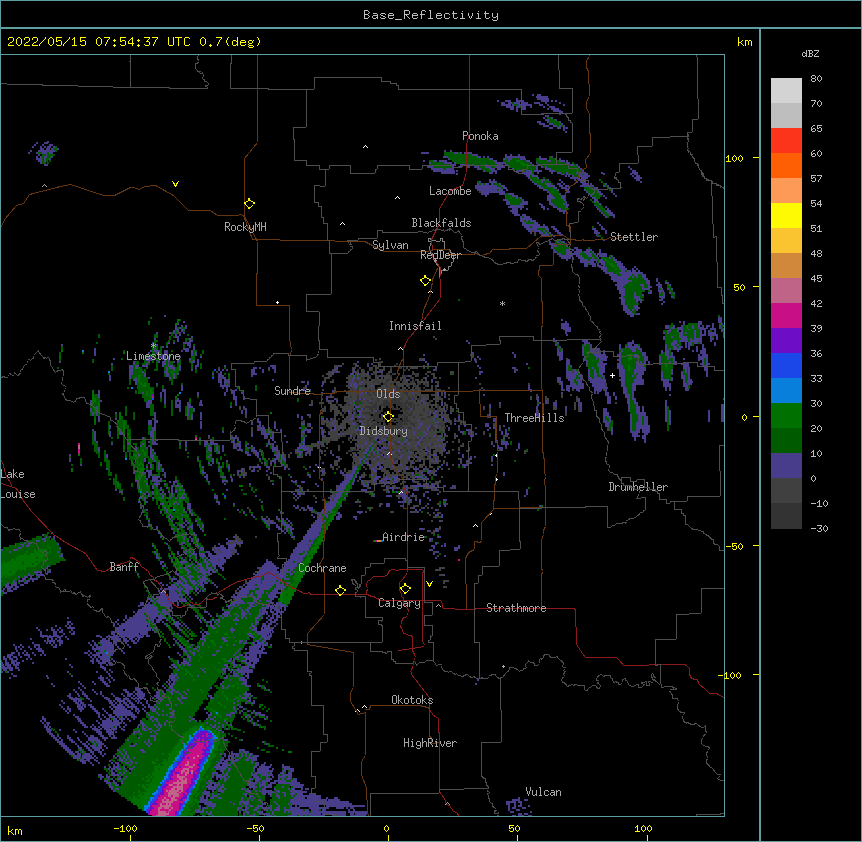
Task: Pick the mauve swatch between 45 and 42
Action: 786,291
